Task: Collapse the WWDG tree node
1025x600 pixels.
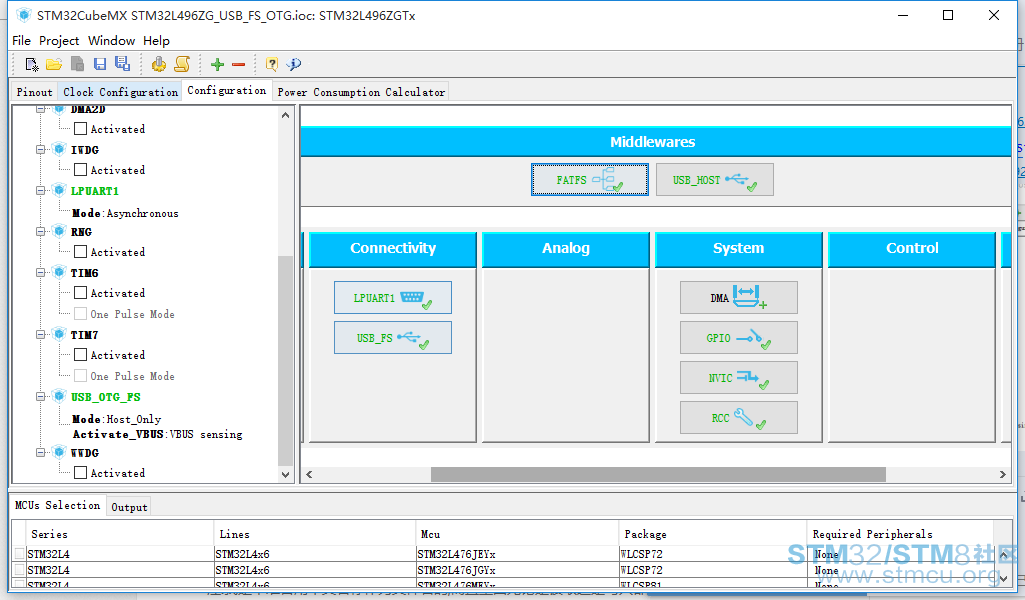Action: (x=41, y=452)
